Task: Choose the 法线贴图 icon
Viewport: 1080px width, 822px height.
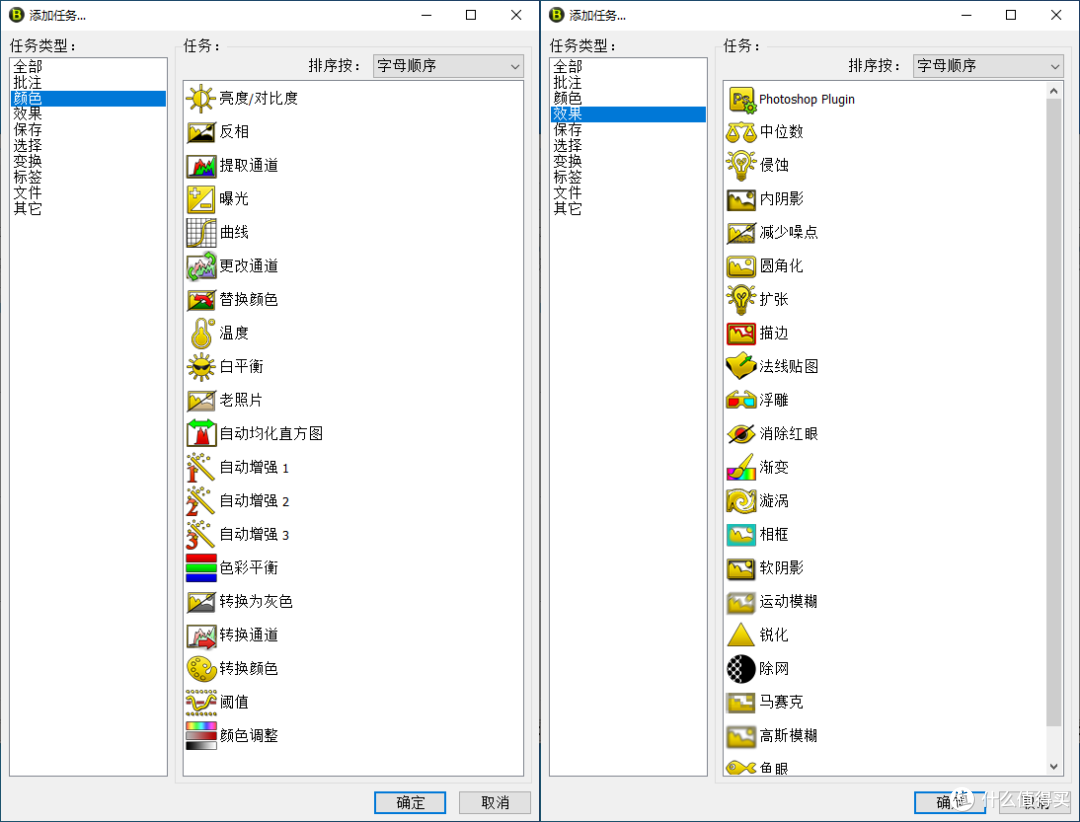Action: coord(741,367)
